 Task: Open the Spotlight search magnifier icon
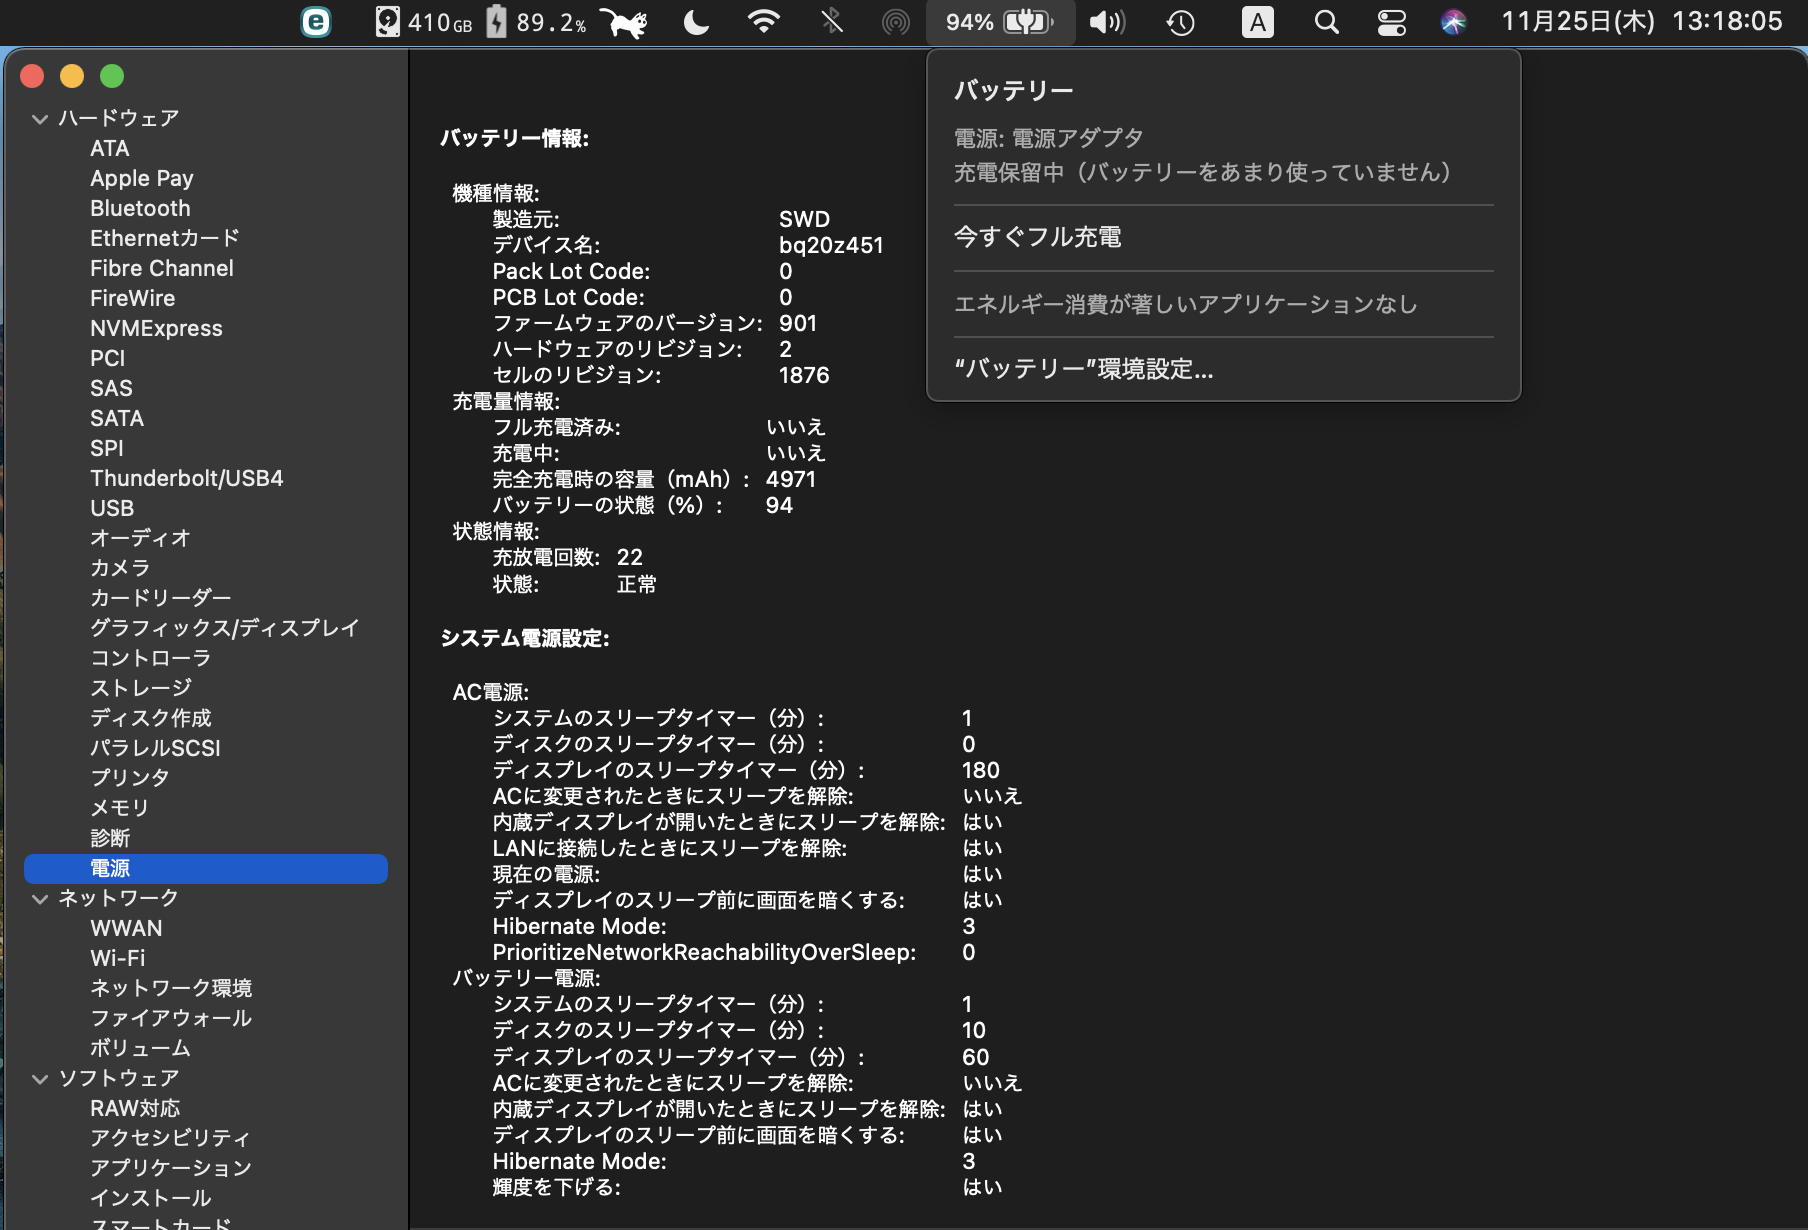1326,22
